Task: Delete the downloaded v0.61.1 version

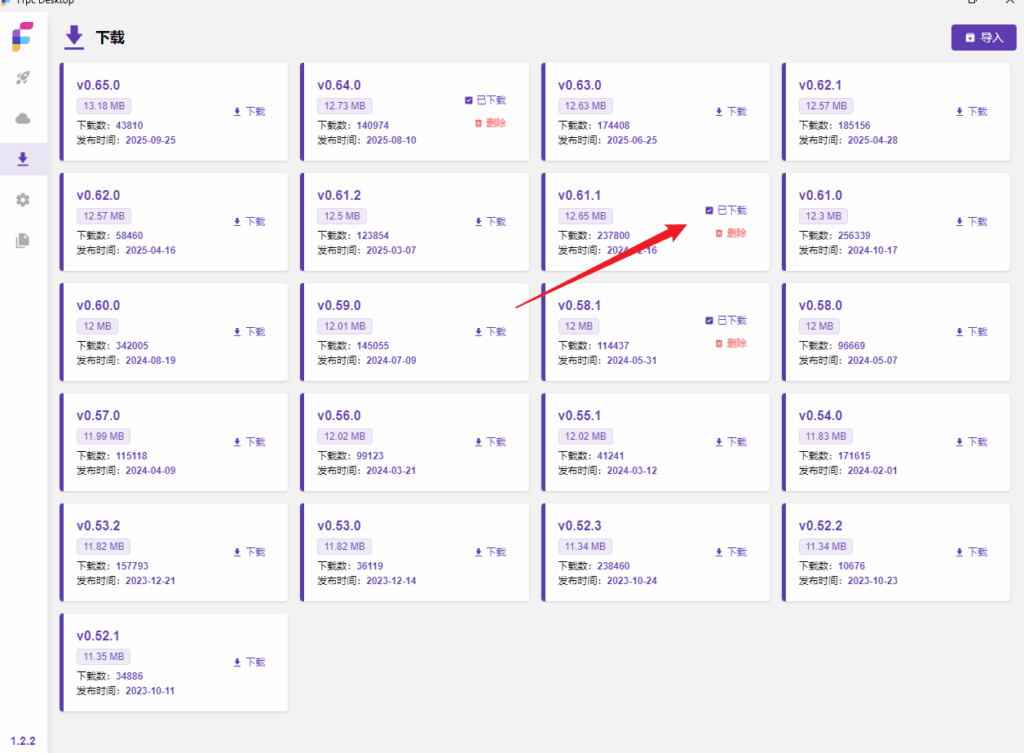Action: tap(731, 233)
